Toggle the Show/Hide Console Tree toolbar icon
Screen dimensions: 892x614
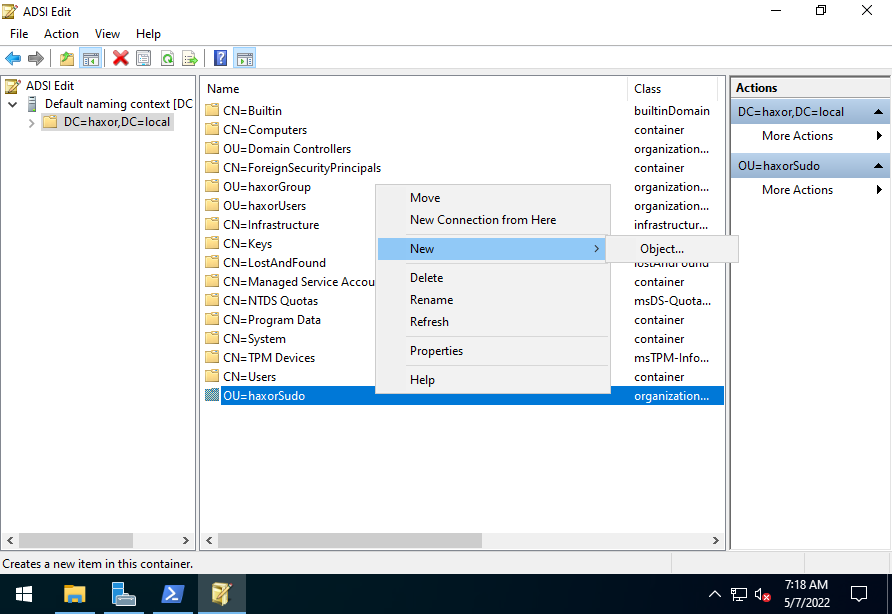[90, 58]
